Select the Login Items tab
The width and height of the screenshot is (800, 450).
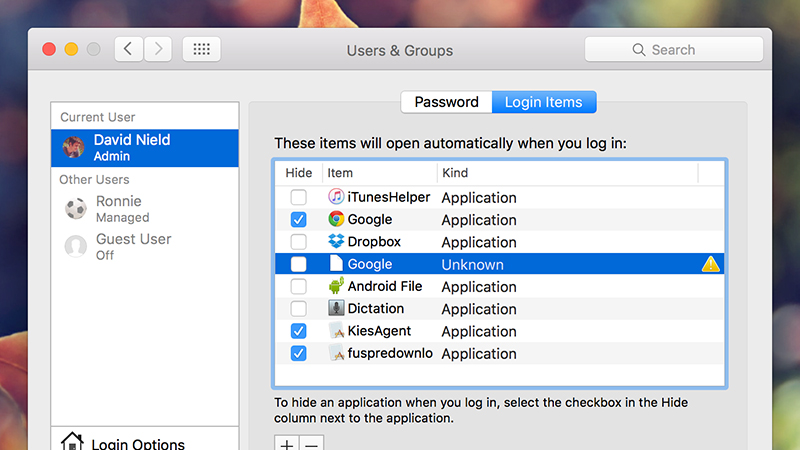tap(544, 102)
